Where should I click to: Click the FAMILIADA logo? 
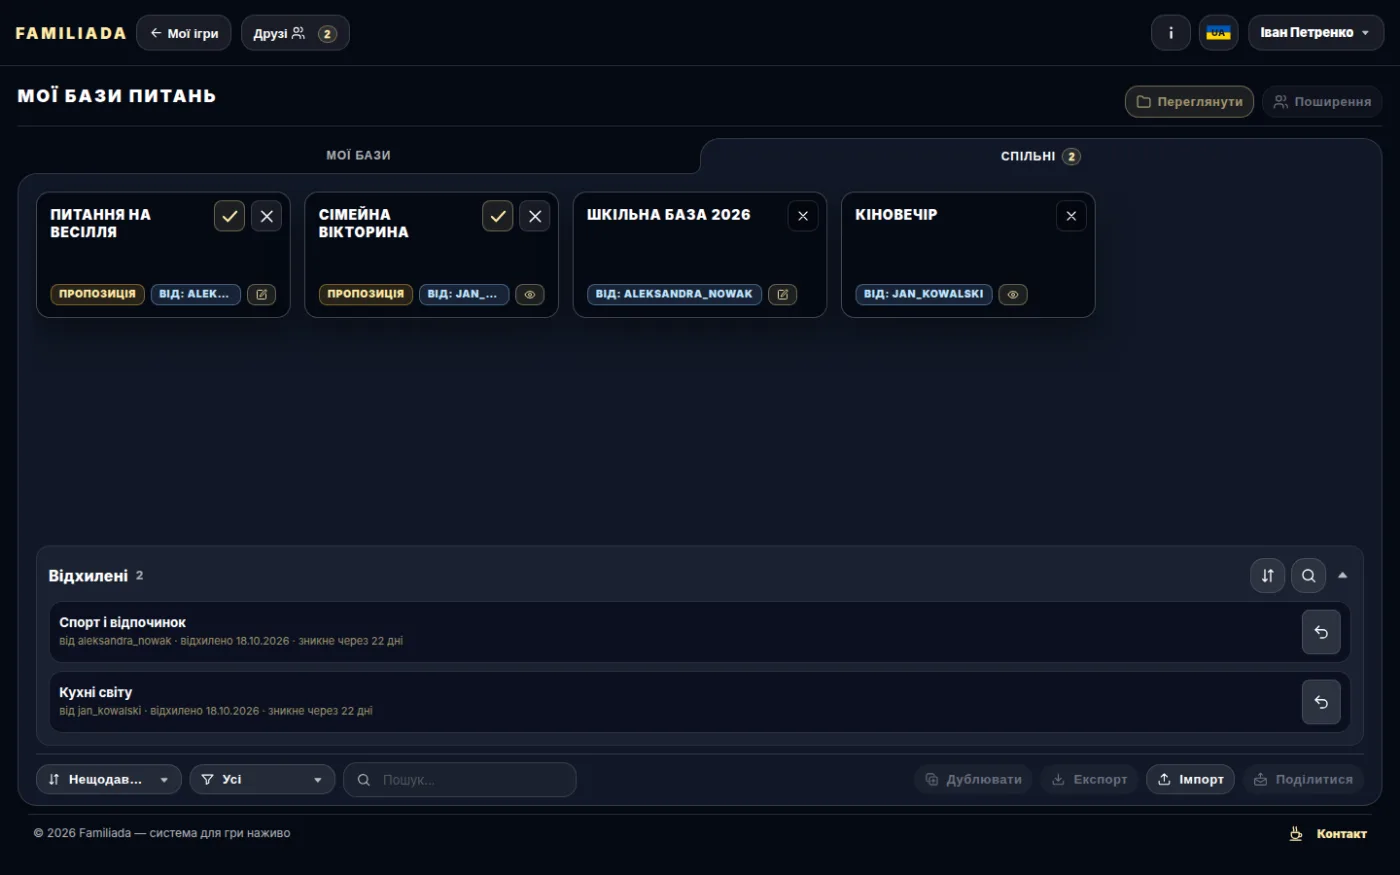pyautogui.click(x=71, y=33)
